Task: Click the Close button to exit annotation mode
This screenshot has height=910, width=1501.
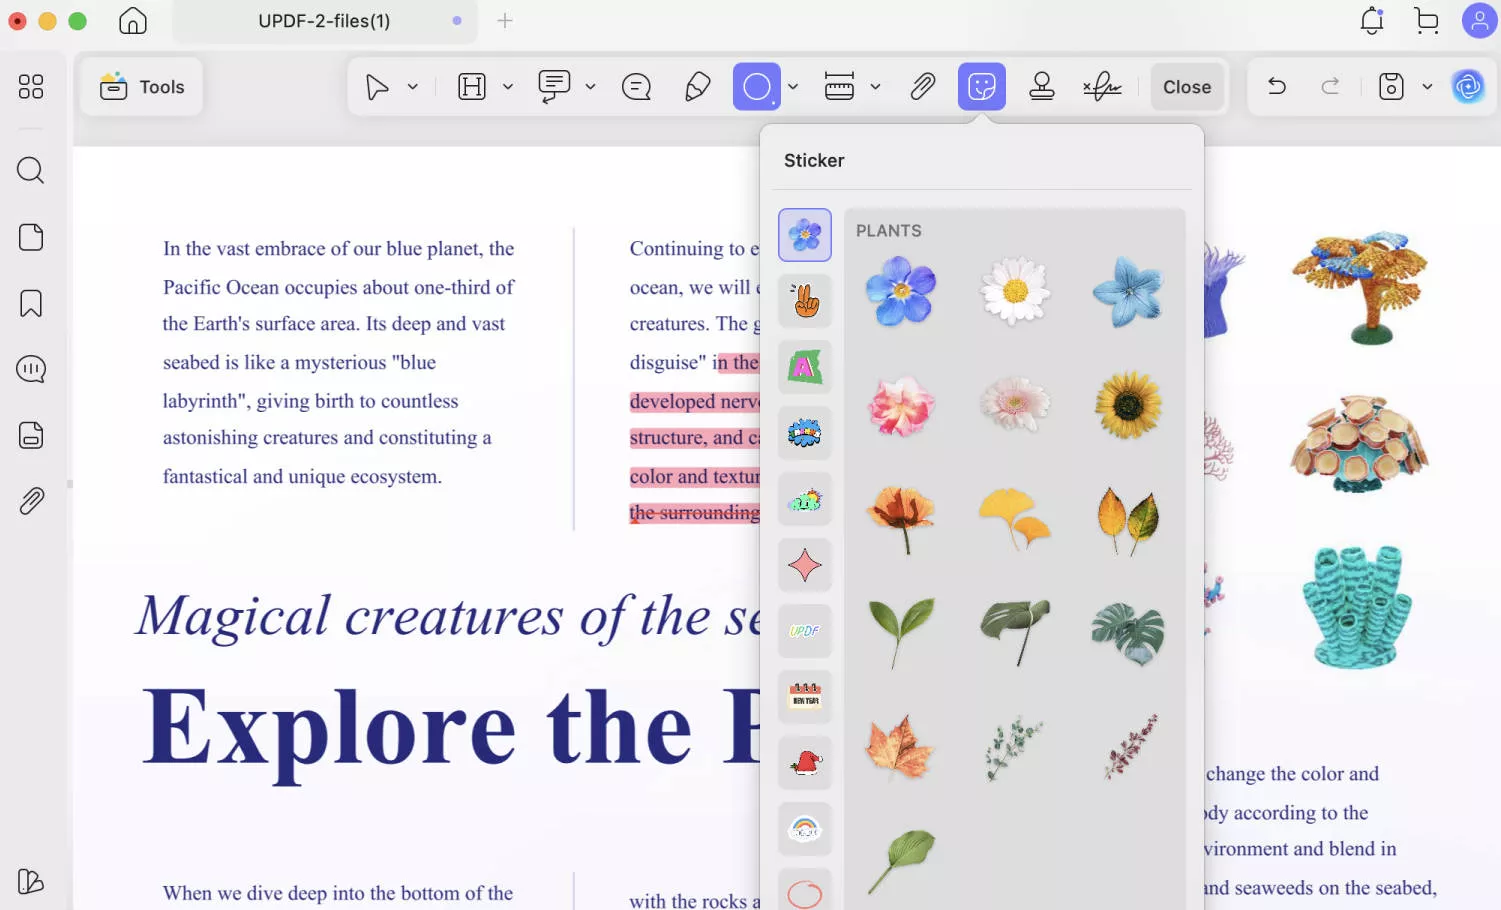Action: (1187, 86)
